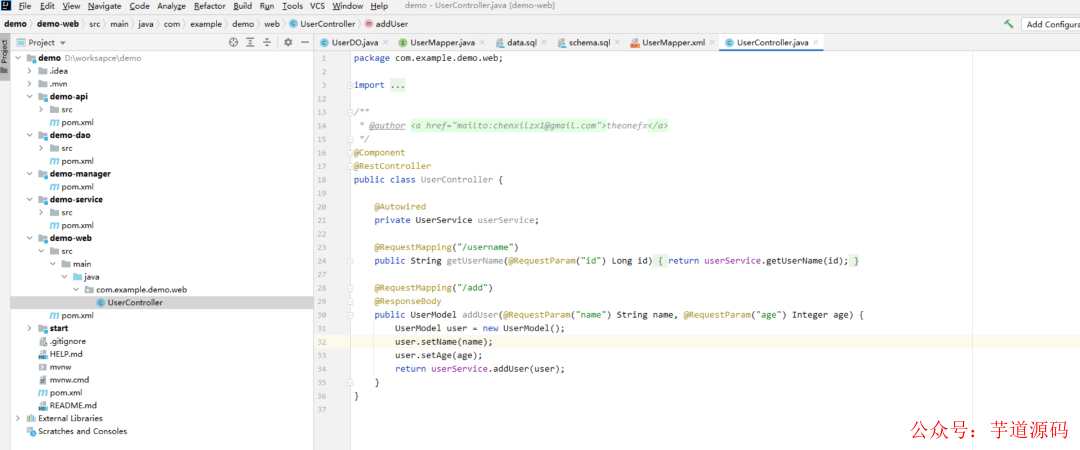Image resolution: width=1080 pixels, height=450 pixels.
Task: Open the Refactor menu
Action: click(x=209, y=6)
